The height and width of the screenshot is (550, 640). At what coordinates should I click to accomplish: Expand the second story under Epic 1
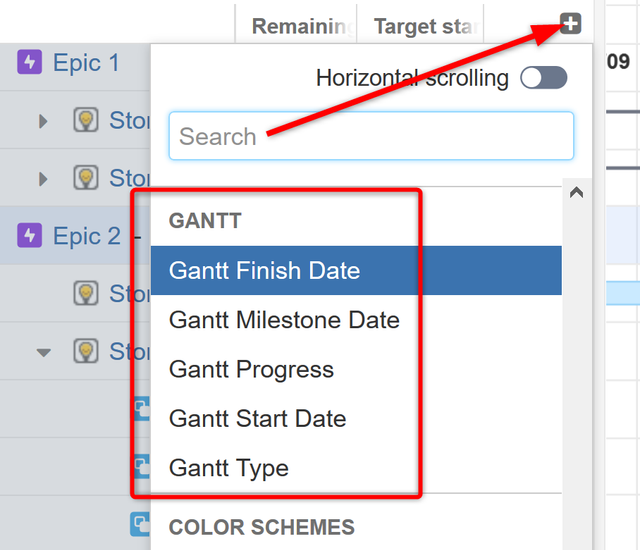43,179
